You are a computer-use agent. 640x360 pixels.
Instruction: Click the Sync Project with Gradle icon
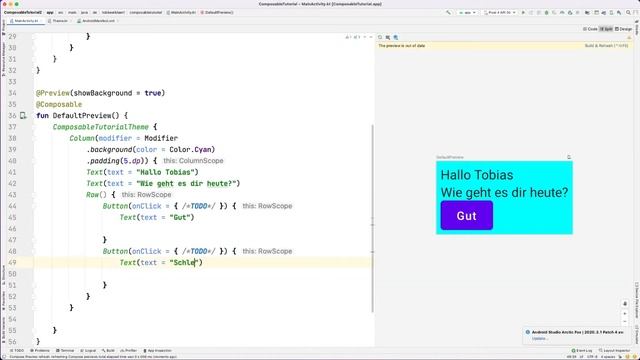click(603, 13)
